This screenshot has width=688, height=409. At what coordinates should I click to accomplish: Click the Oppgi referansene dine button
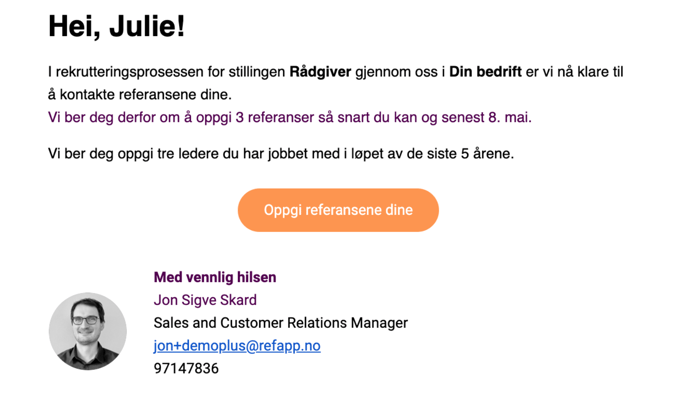click(338, 210)
